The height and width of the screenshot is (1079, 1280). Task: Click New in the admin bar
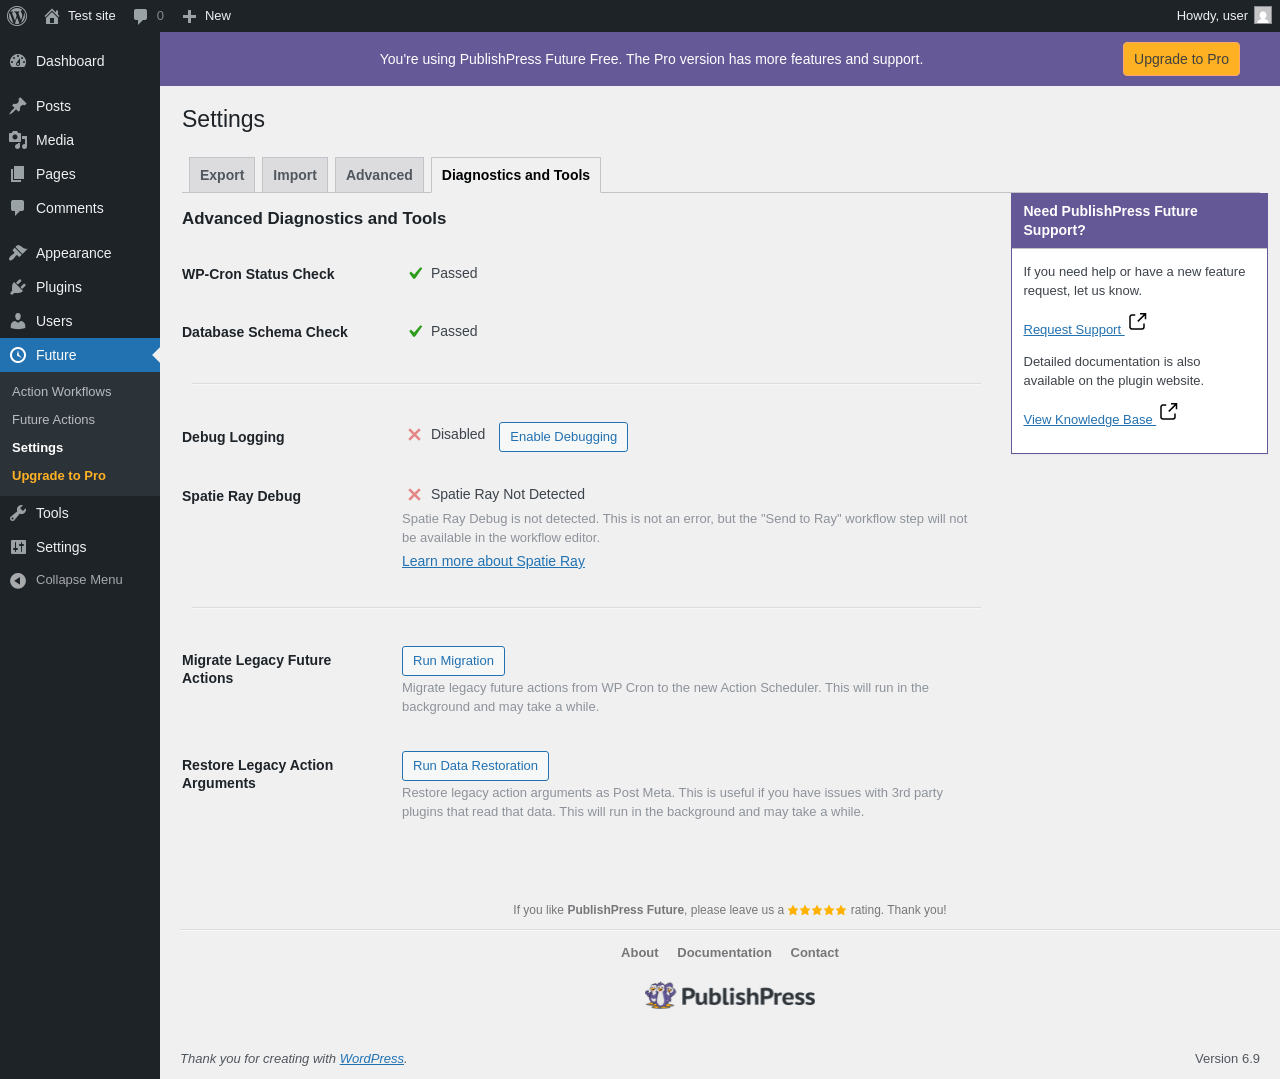218,16
